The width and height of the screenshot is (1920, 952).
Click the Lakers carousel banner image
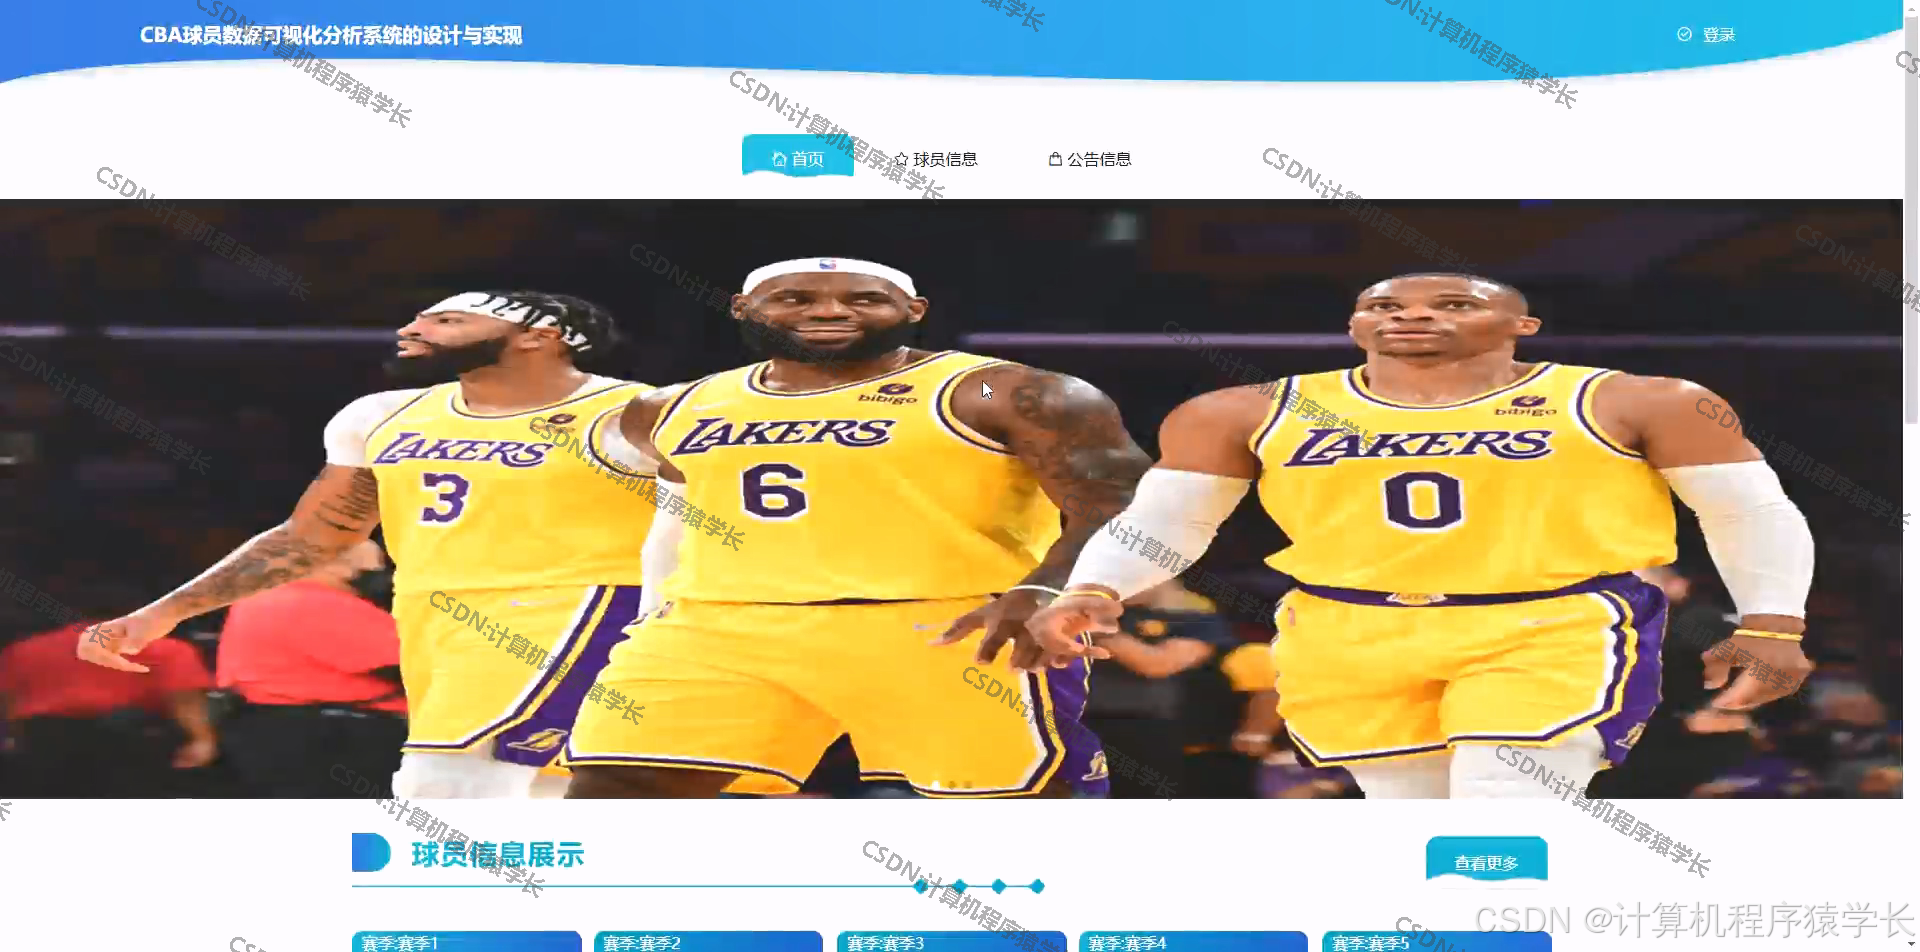click(951, 498)
